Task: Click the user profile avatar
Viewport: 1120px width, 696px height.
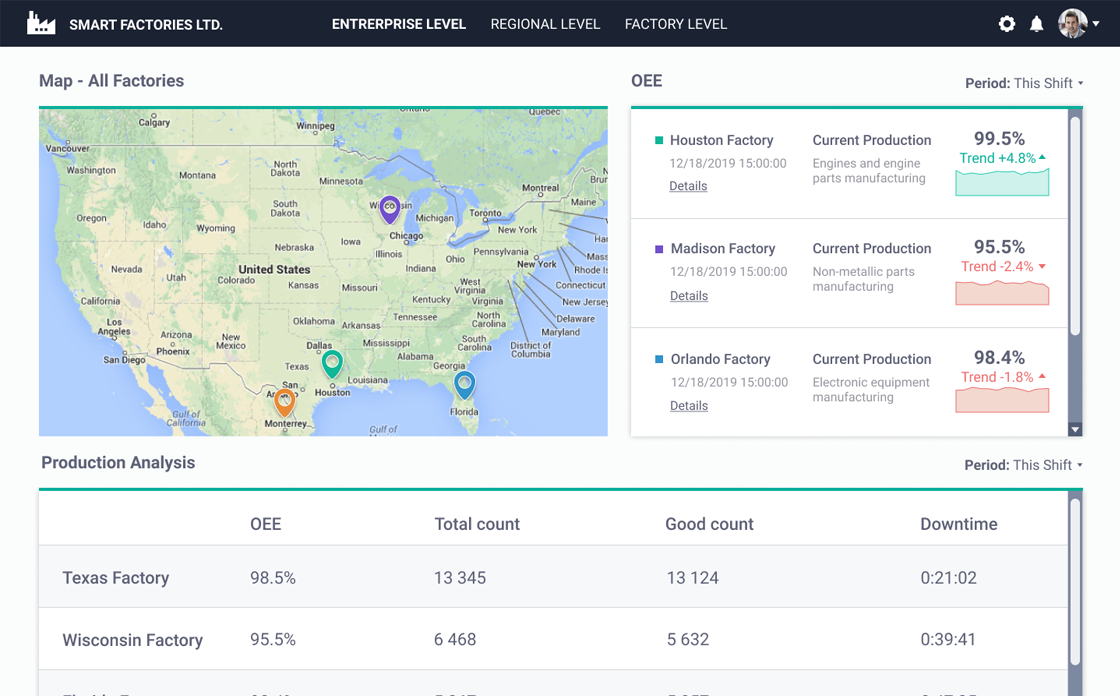Action: [1072, 24]
